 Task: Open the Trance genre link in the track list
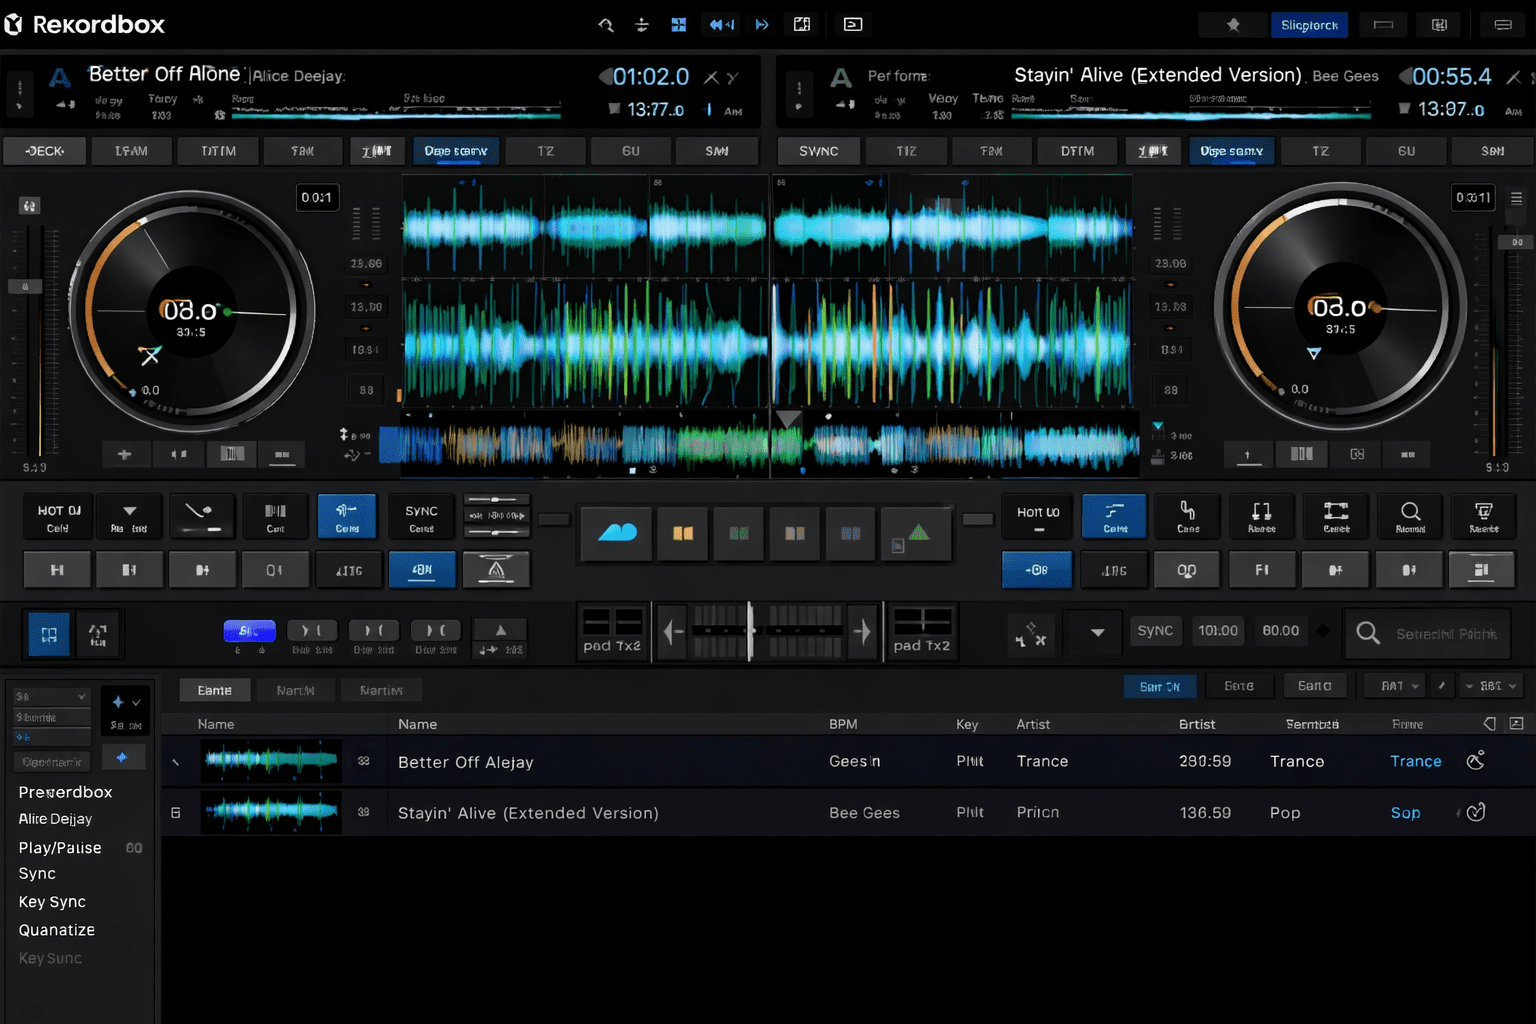coord(1414,761)
